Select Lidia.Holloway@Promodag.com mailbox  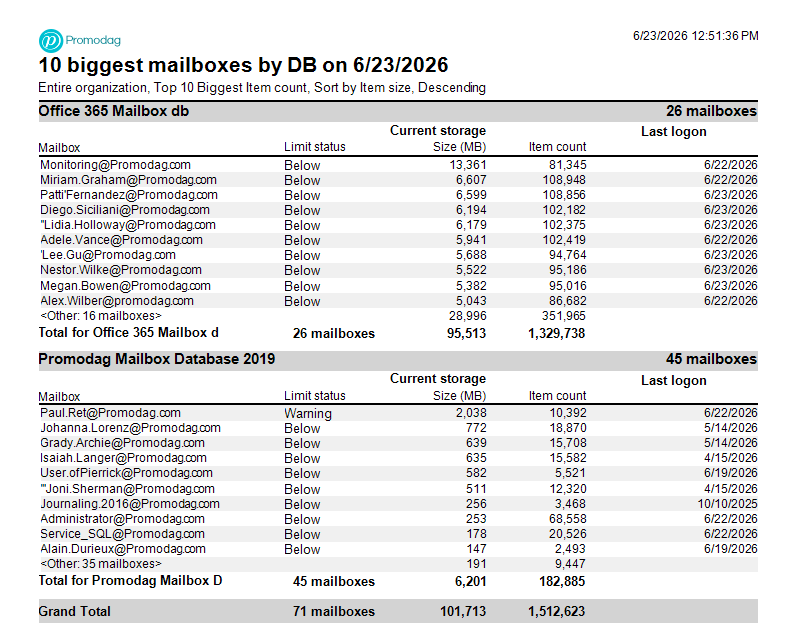pos(128,225)
